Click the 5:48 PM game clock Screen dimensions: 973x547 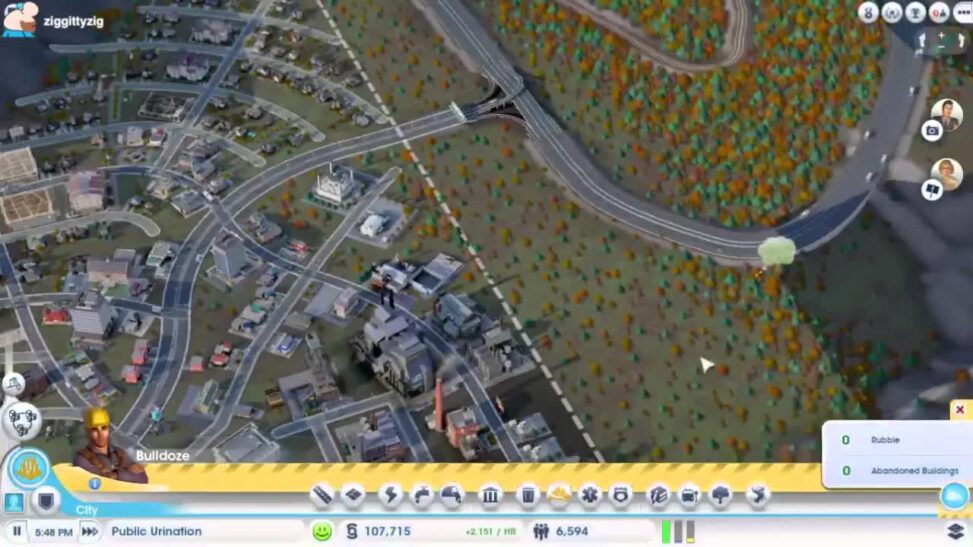pos(53,532)
